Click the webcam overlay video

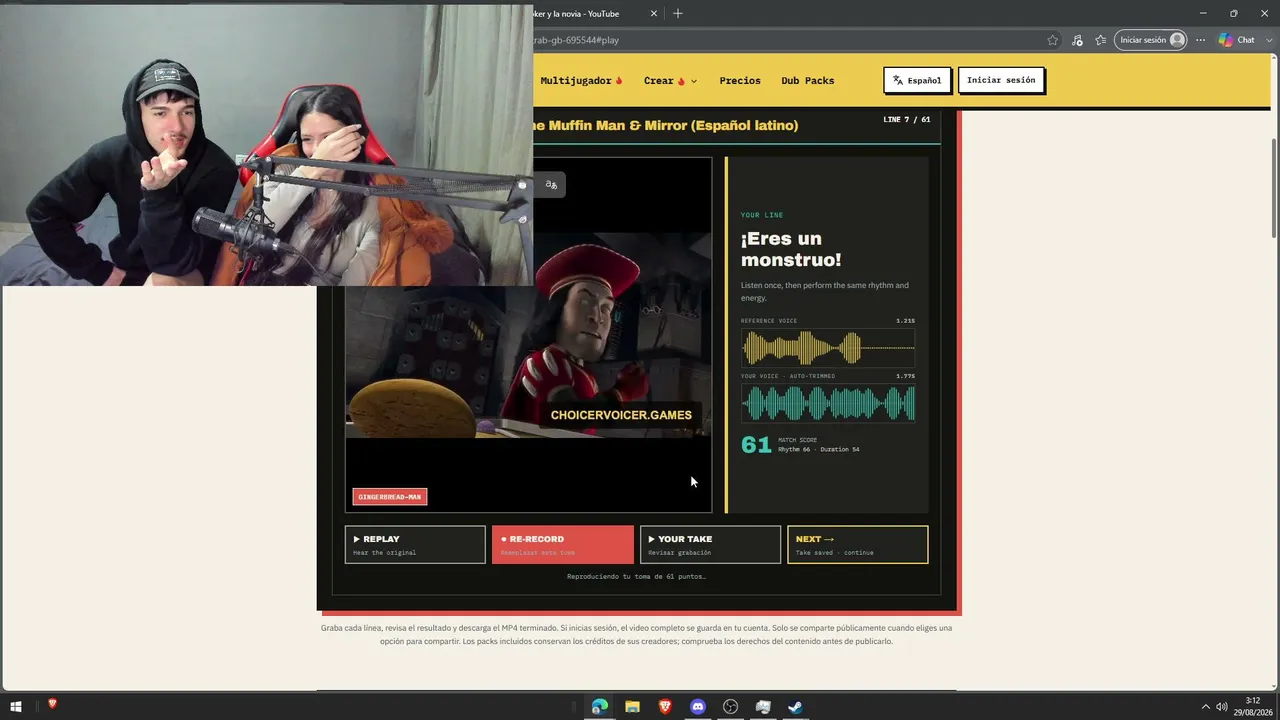266,144
